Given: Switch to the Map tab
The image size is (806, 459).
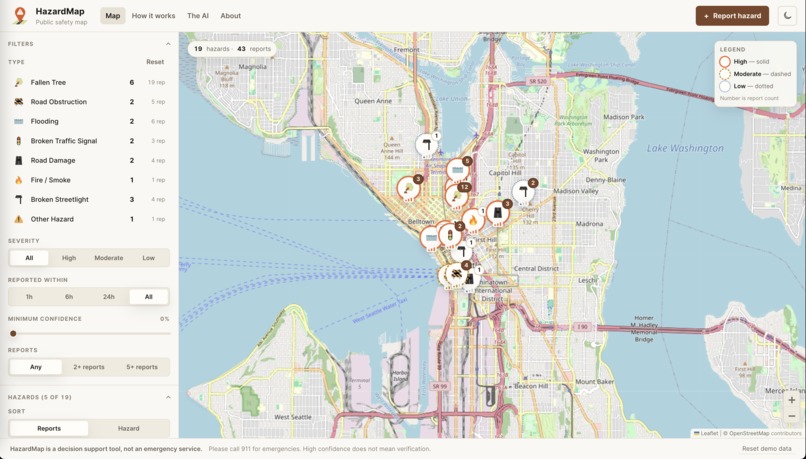Looking at the screenshot, I should coord(113,16).
